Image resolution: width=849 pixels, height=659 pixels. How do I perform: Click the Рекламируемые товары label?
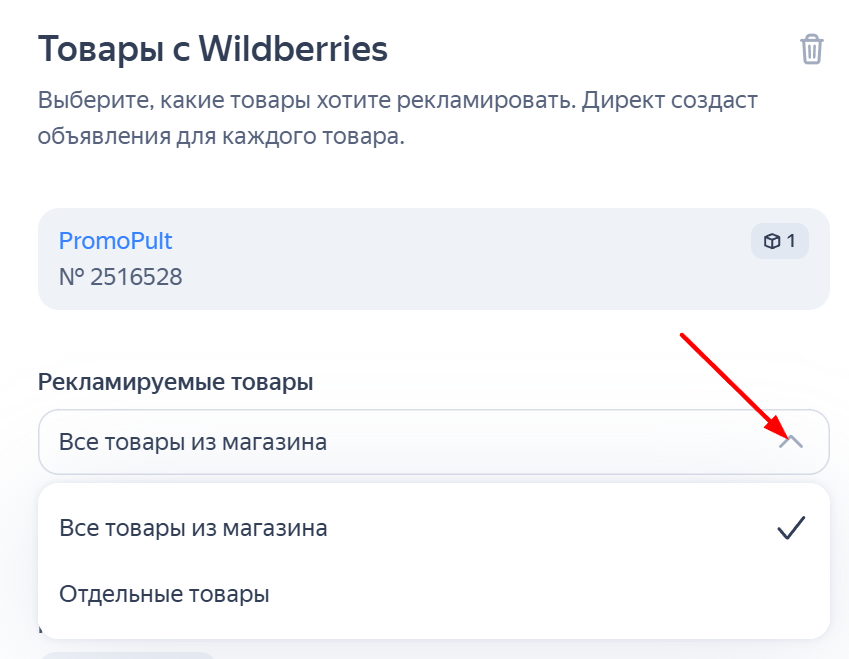tap(175, 382)
